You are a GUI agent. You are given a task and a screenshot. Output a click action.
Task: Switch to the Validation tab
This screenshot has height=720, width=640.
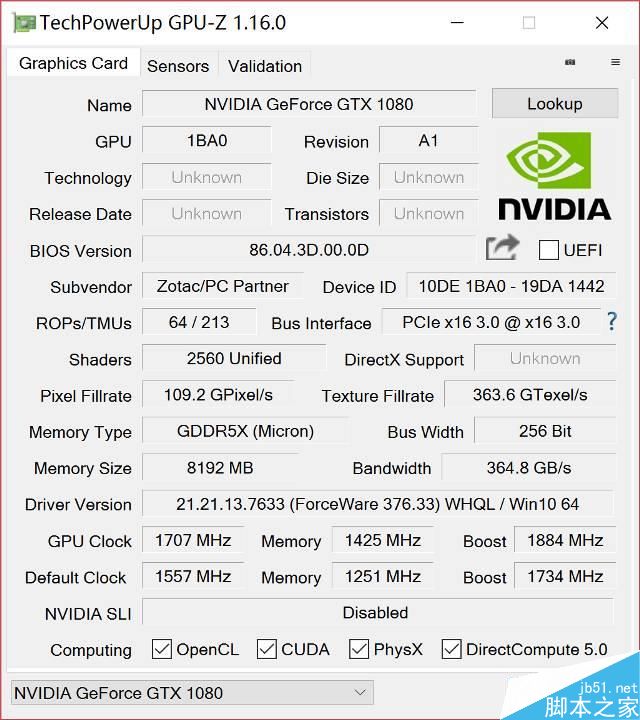[265, 66]
